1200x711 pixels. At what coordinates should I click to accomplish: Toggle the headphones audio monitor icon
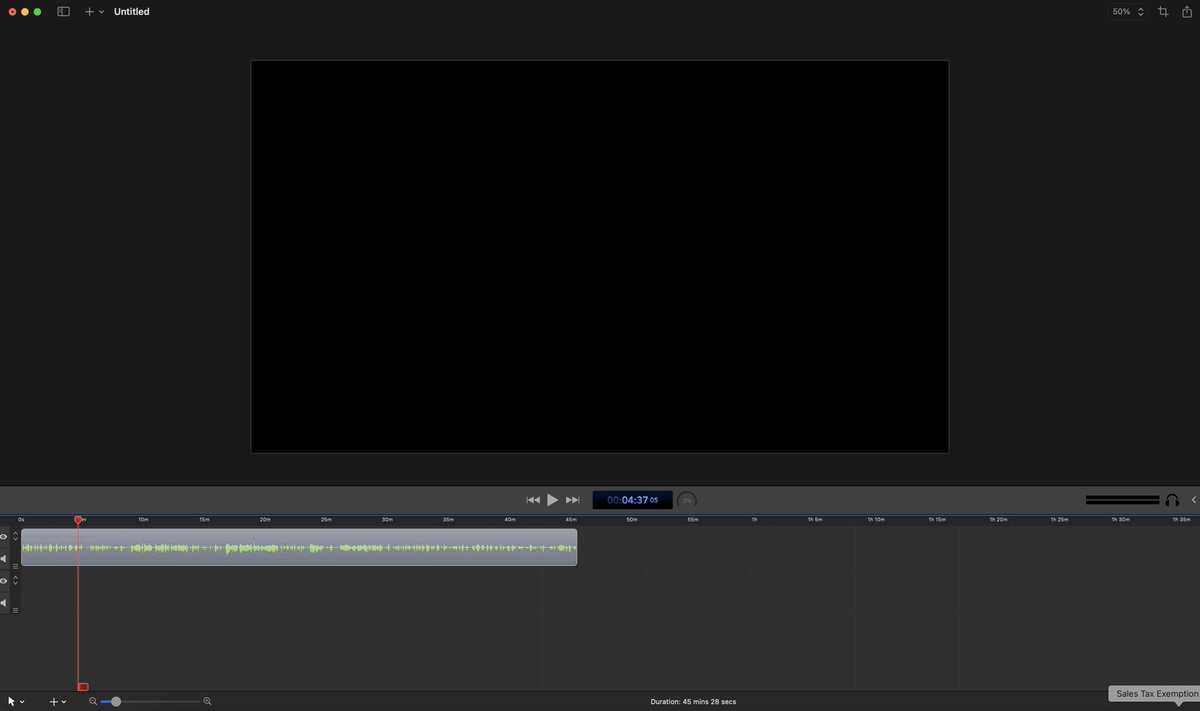(1172, 500)
